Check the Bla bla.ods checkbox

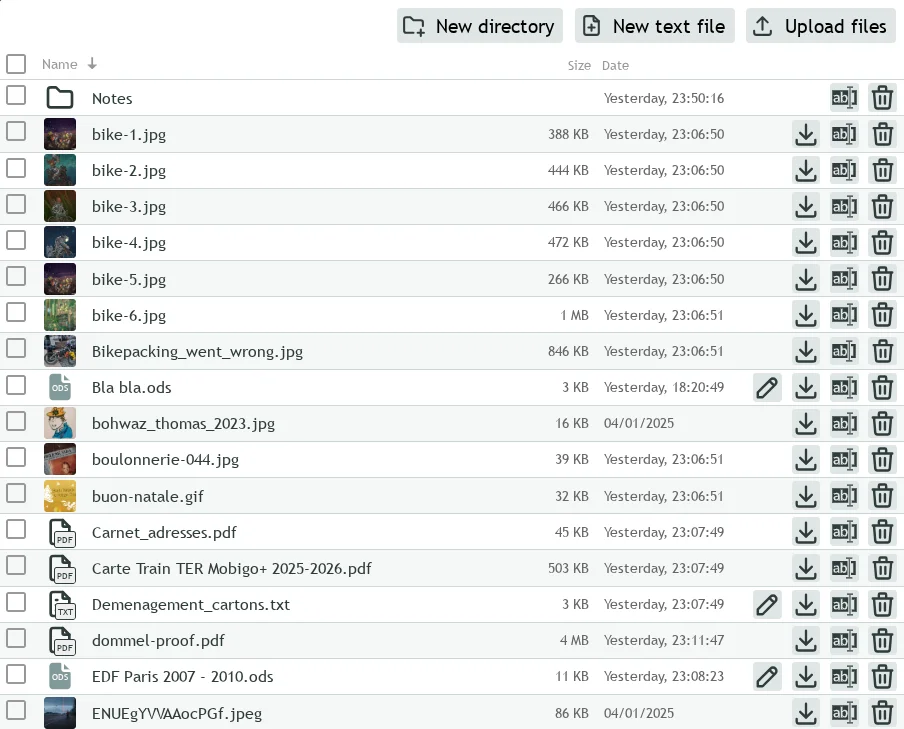16,385
